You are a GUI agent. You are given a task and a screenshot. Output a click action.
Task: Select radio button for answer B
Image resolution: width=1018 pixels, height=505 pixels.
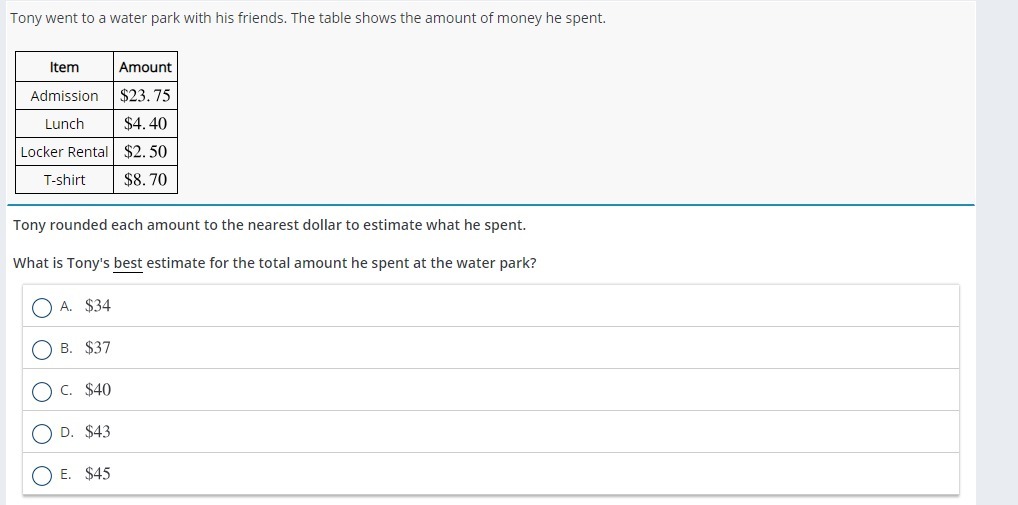(x=42, y=349)
